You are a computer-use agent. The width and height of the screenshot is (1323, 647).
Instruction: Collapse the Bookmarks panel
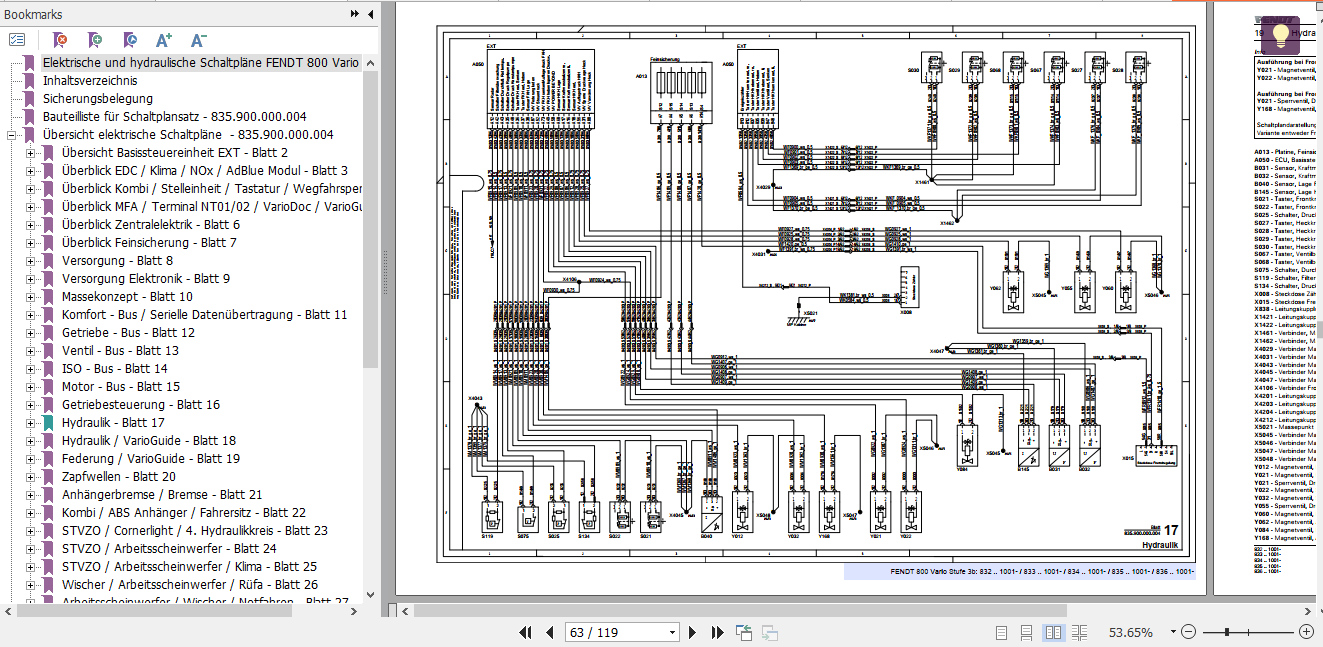[371, 14]
